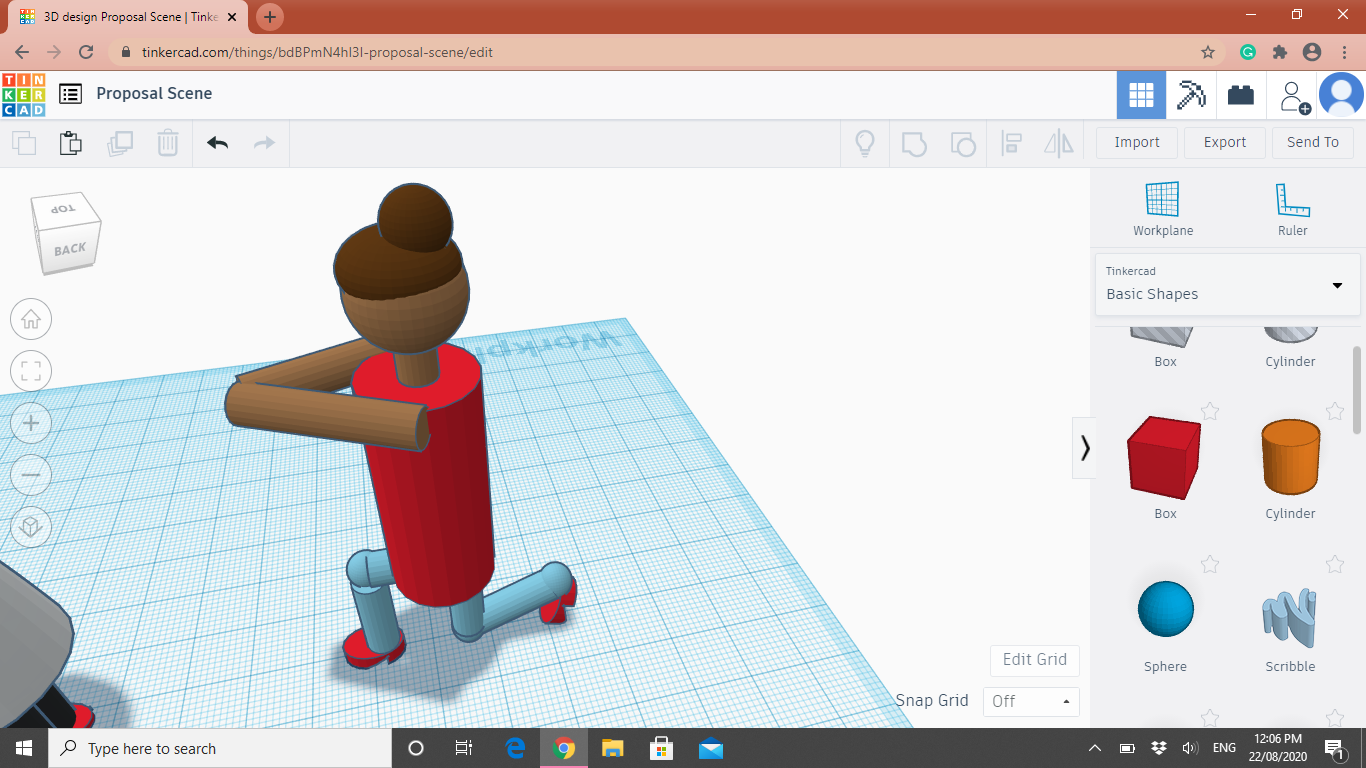
Task: Open a new browser tab
Action: pos(270,17)
